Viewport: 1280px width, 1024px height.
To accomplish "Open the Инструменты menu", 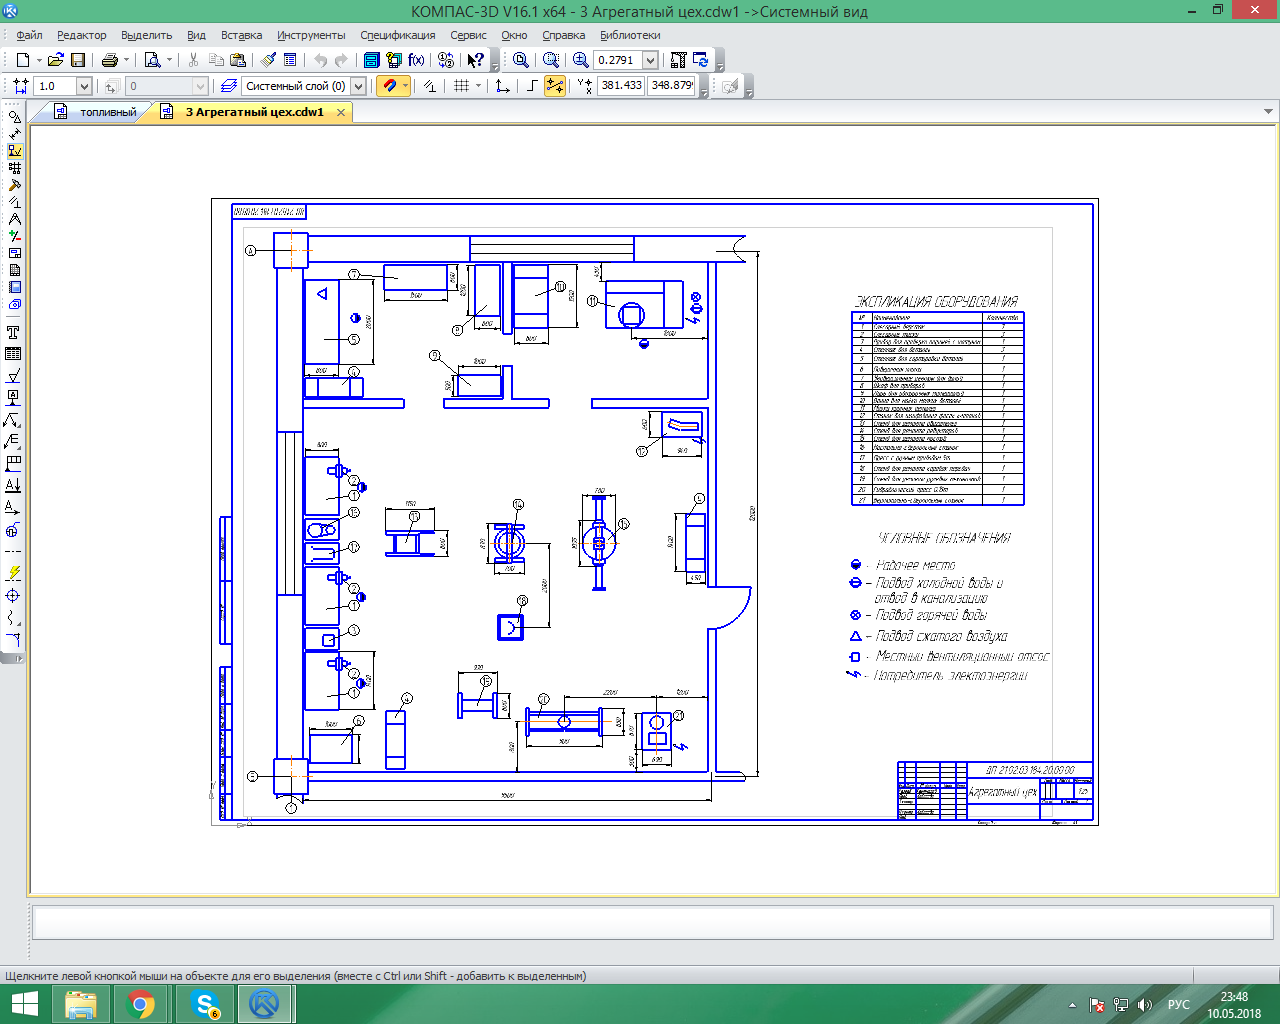I will pos(311,35).
